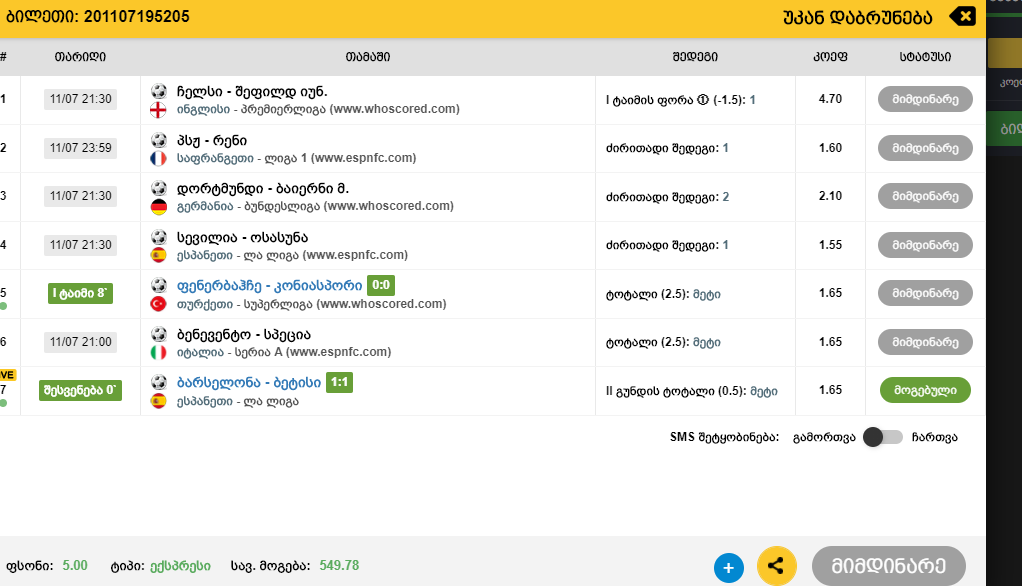Click იტალია league link in row 6
Viewport: 1022px width, 586px height.
[x=200, y=353]
